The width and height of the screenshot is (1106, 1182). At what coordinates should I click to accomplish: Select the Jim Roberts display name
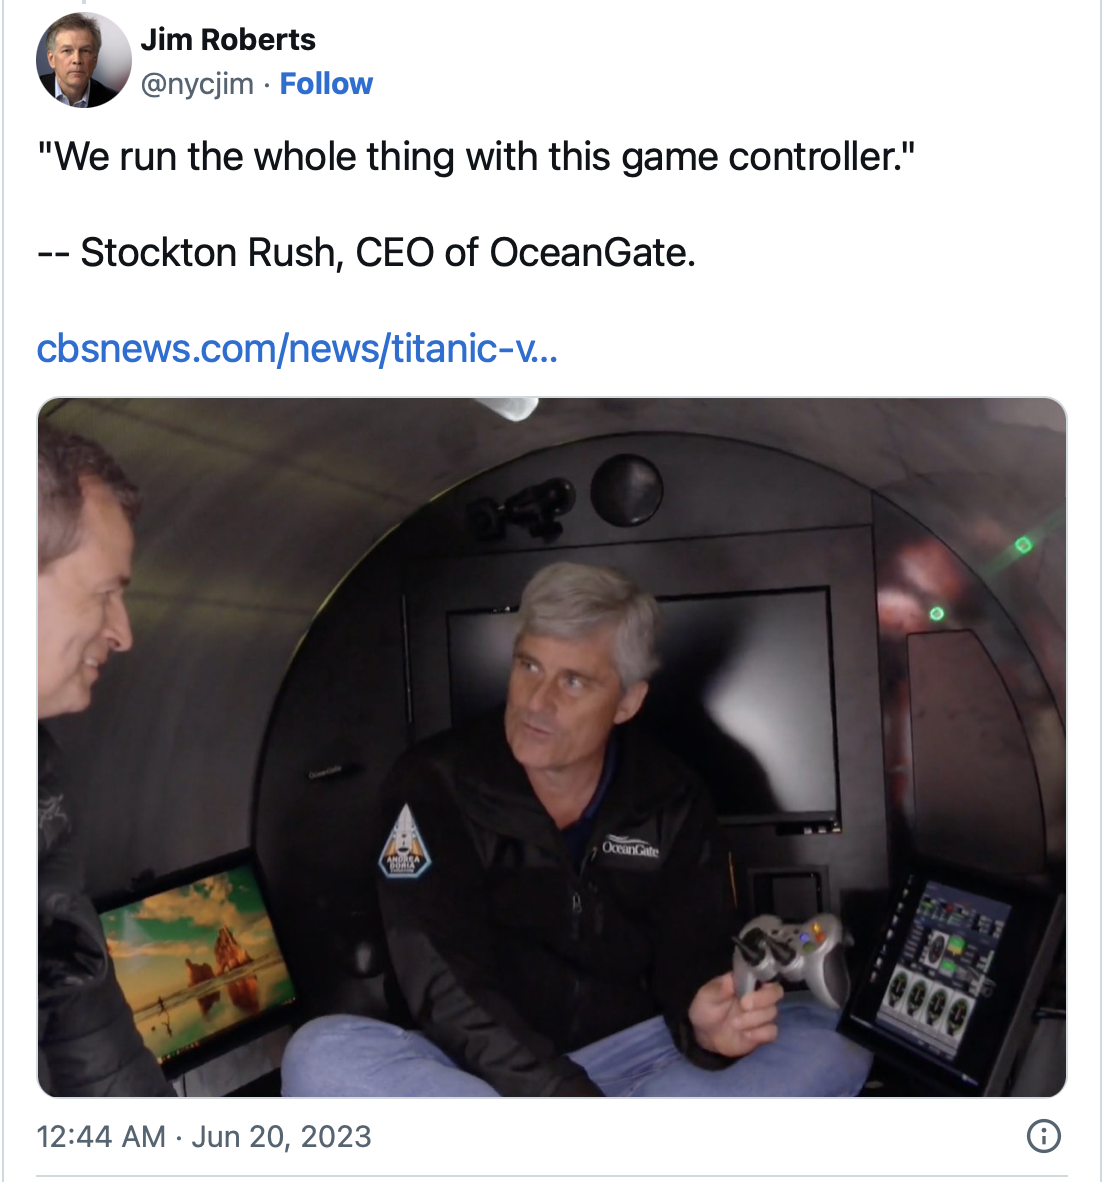coord(228,39)
